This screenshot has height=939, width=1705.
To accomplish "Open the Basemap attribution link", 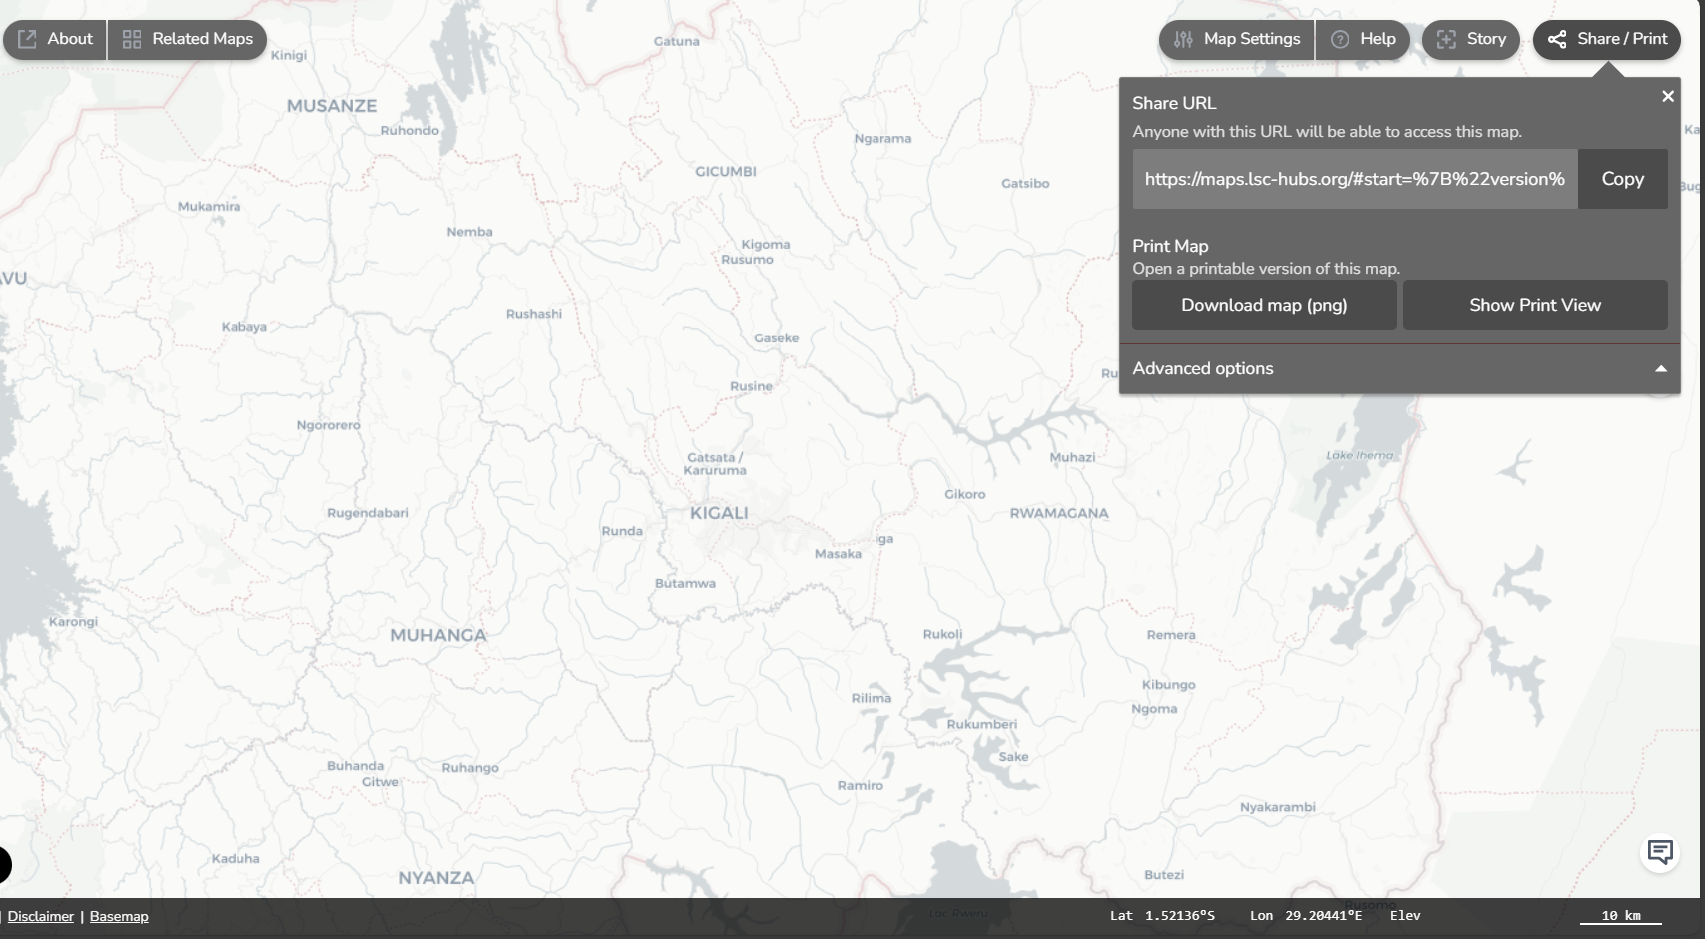I will pyautogui.click(x=119, y=916).
